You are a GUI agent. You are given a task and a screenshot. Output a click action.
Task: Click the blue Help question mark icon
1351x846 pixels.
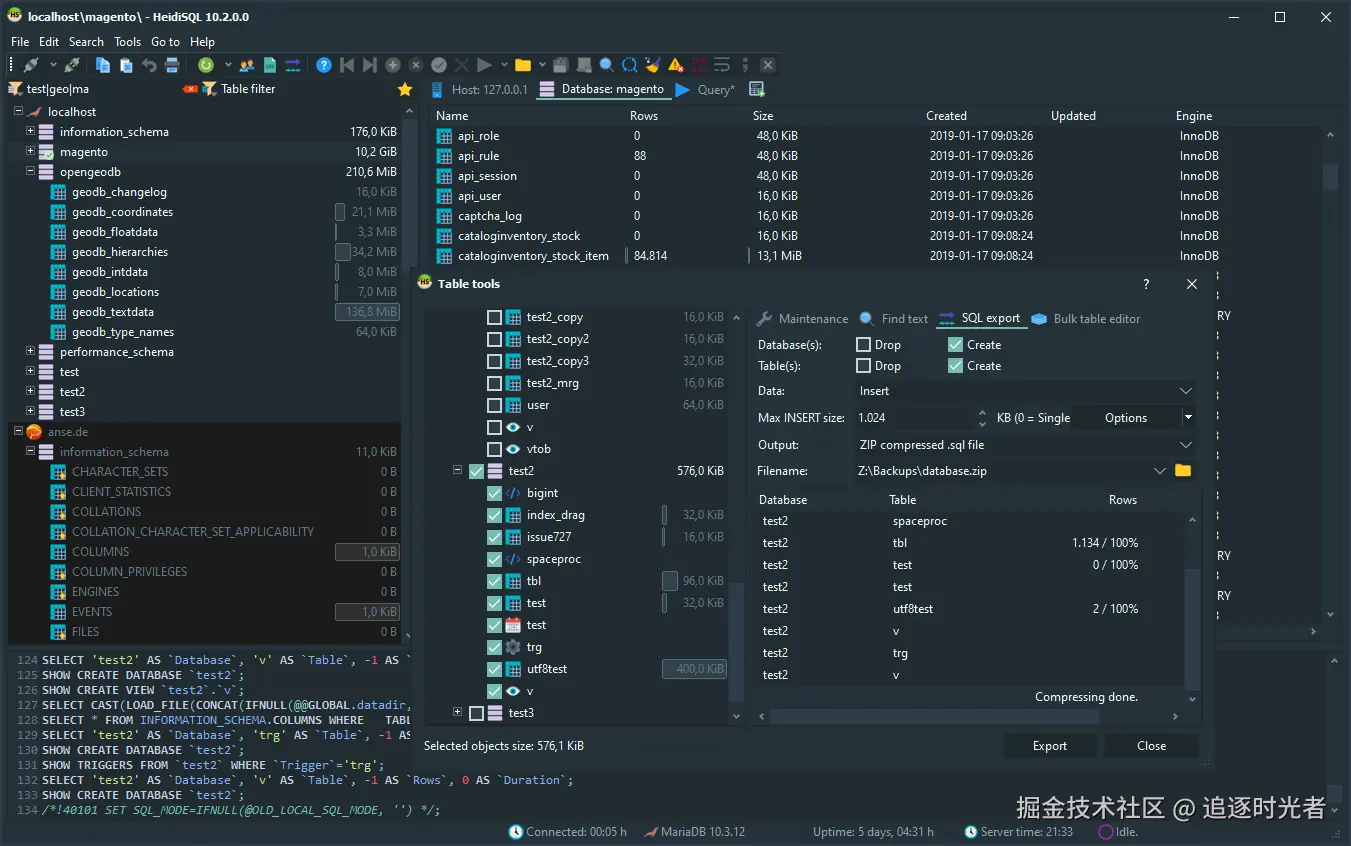tap(324, 65)
